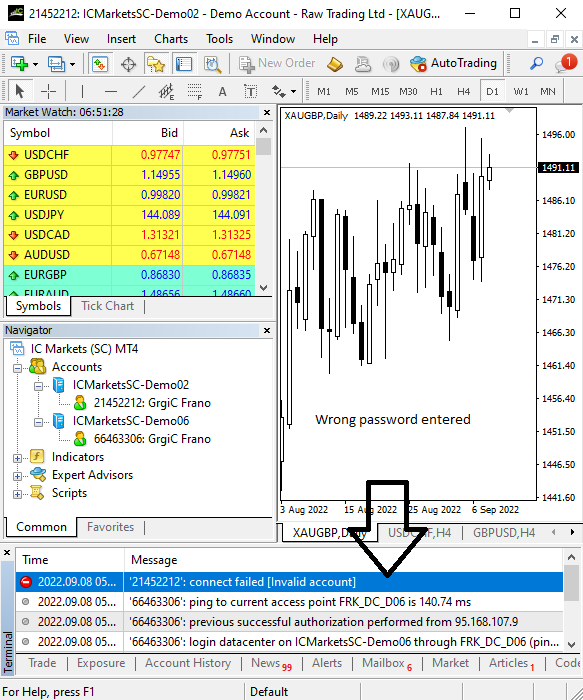
Task: Open the News terminal tab
Action: pyautogui.click(x=271, y=663)
